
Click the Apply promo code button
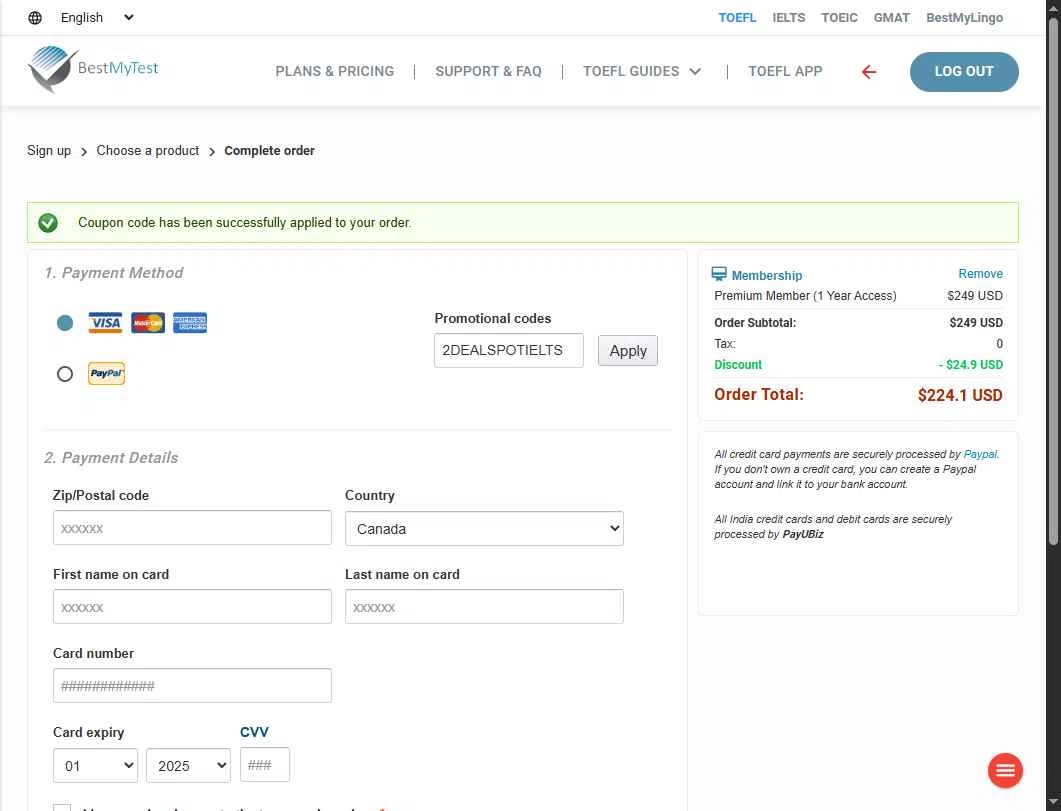(627, 350)
